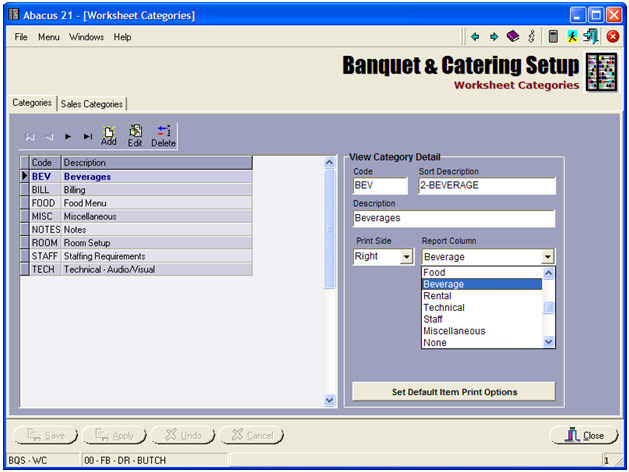
Task: Click the Description input field
Action: point(454,218)
